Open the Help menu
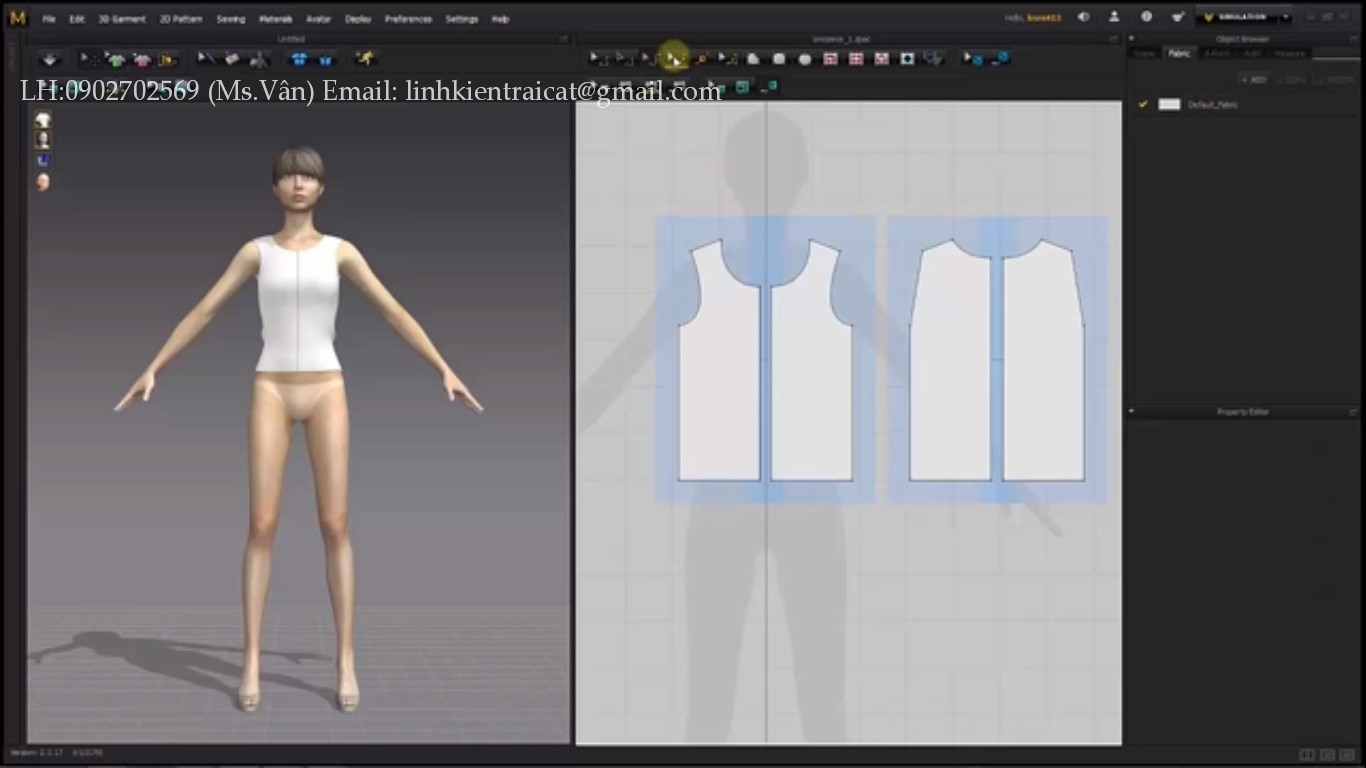Screen dimensions: 1366x768 500,19
